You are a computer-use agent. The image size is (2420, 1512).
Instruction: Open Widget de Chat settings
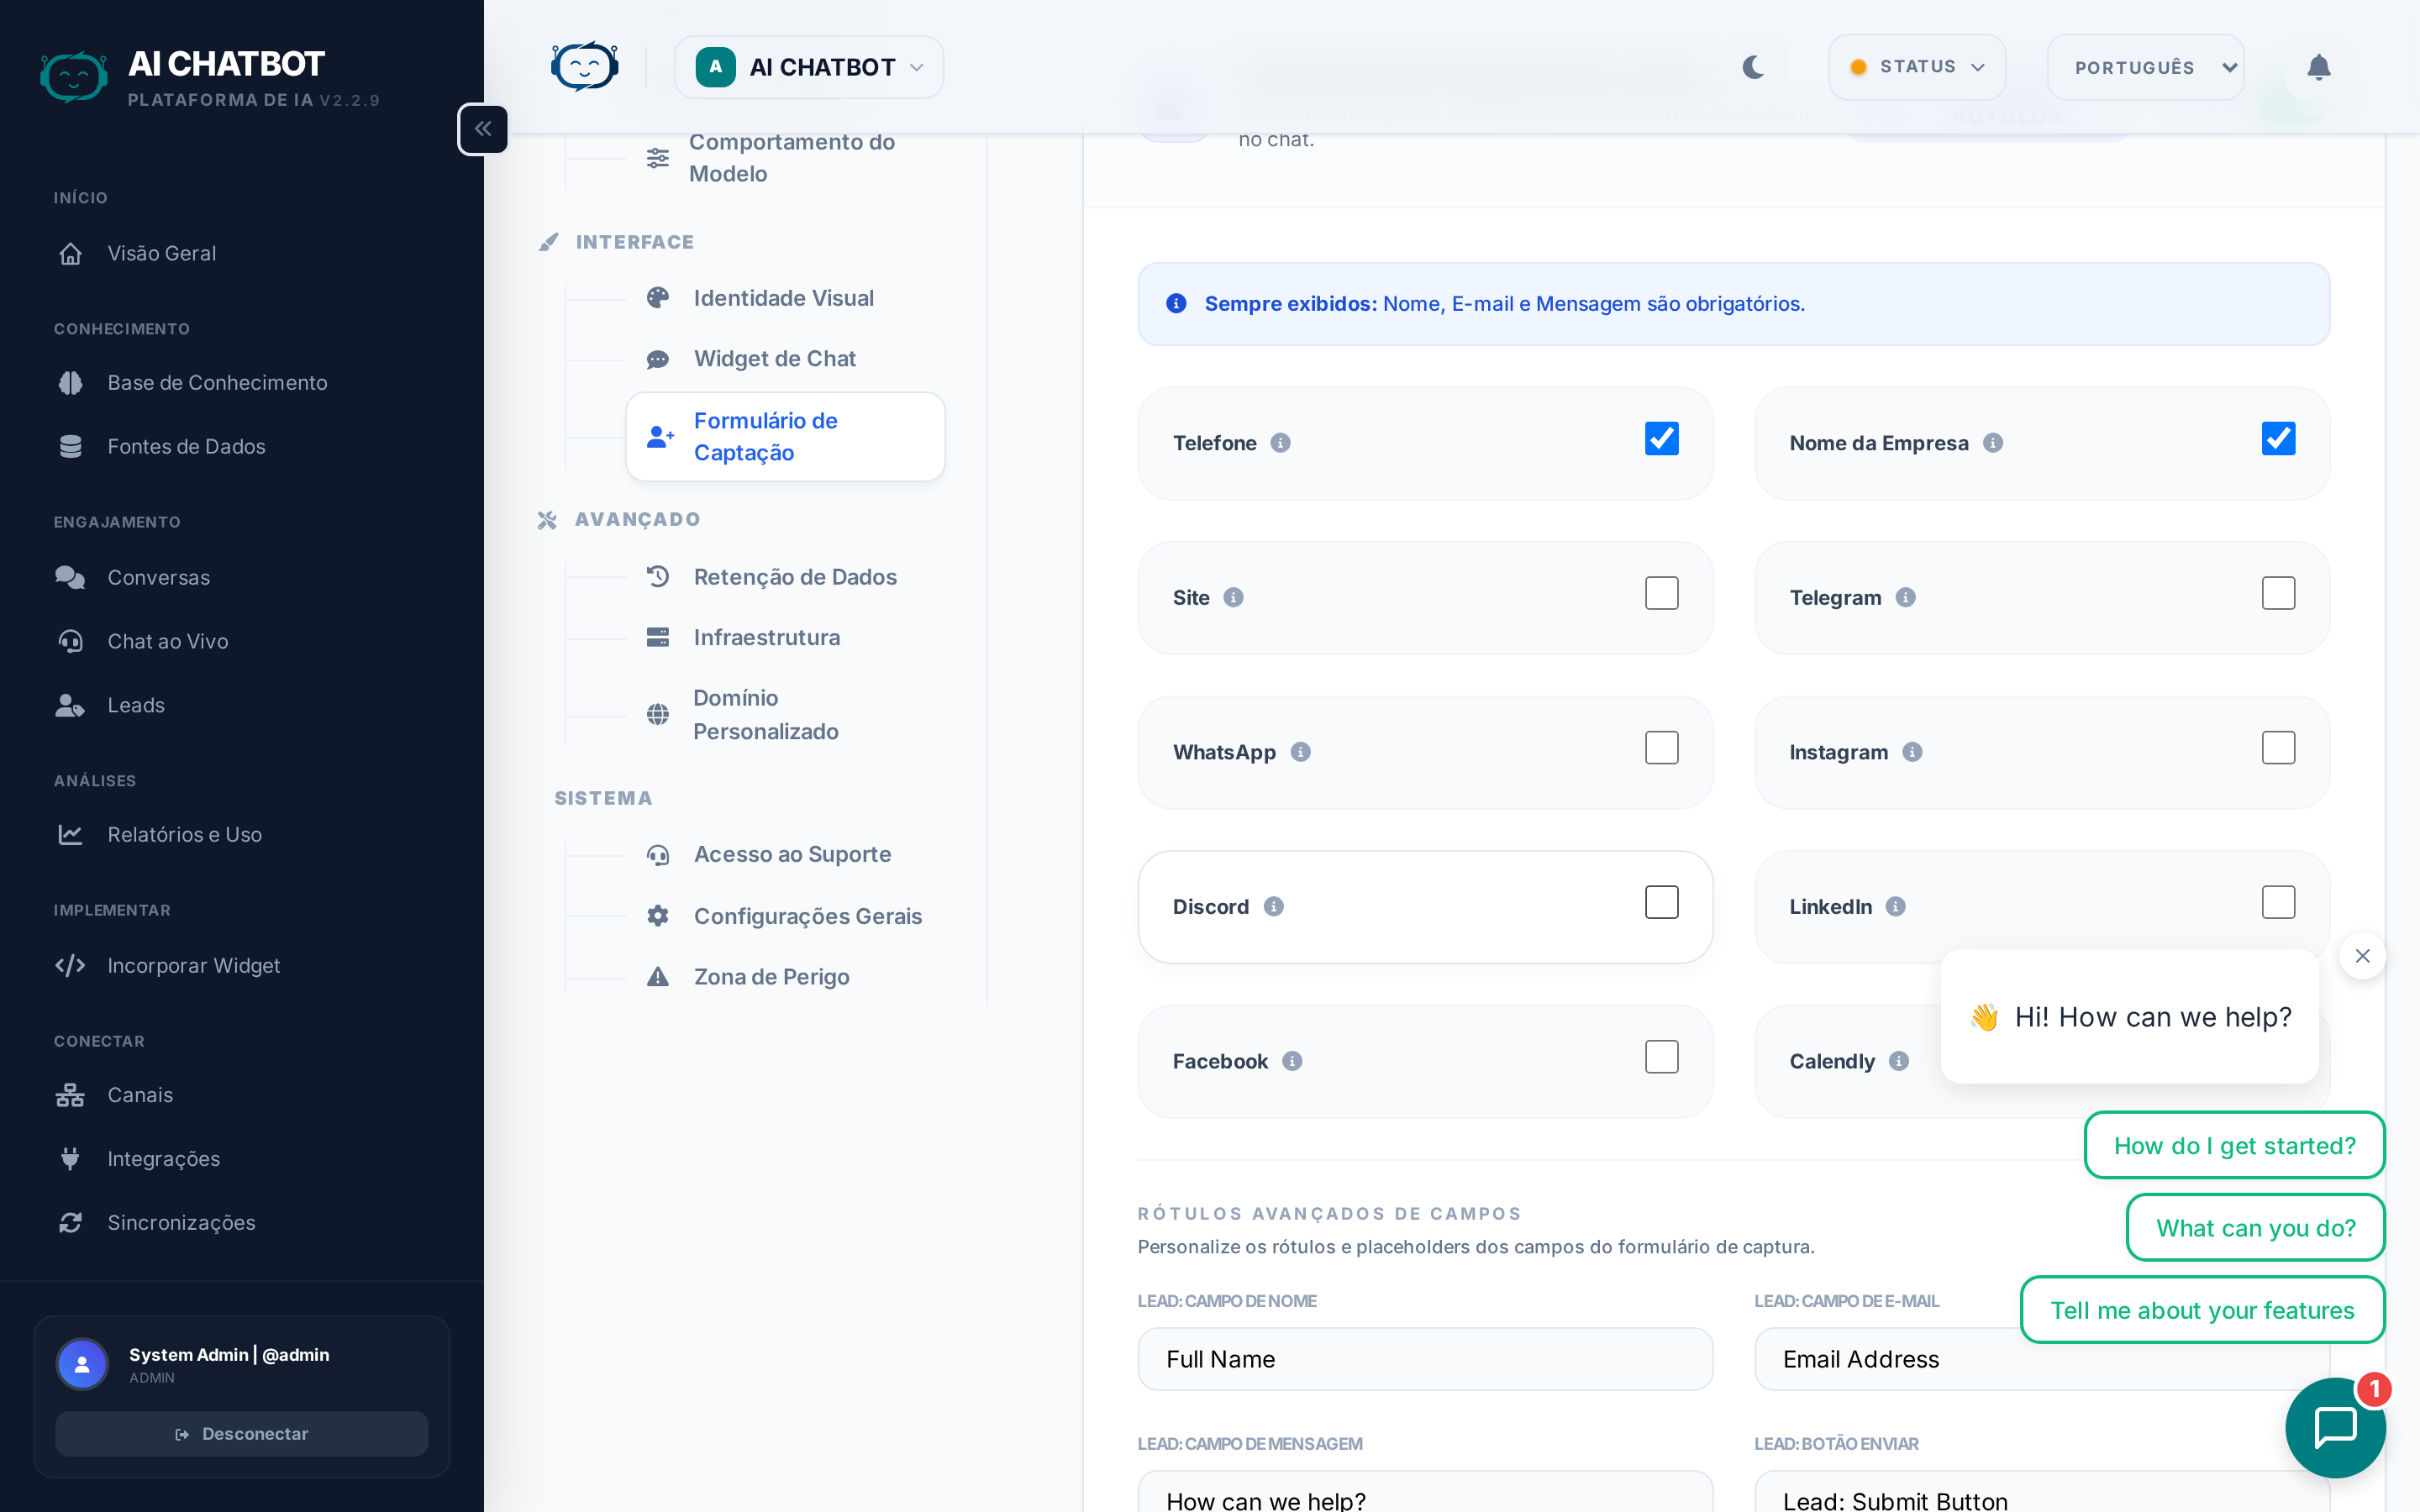[x=774, y=358]
